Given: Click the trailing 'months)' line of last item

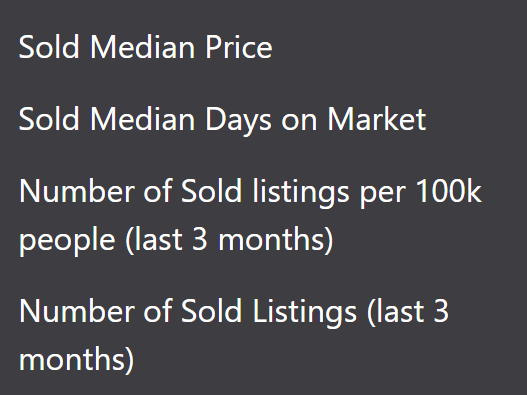Looking at the screenshot, I should (x=77, y=359).
